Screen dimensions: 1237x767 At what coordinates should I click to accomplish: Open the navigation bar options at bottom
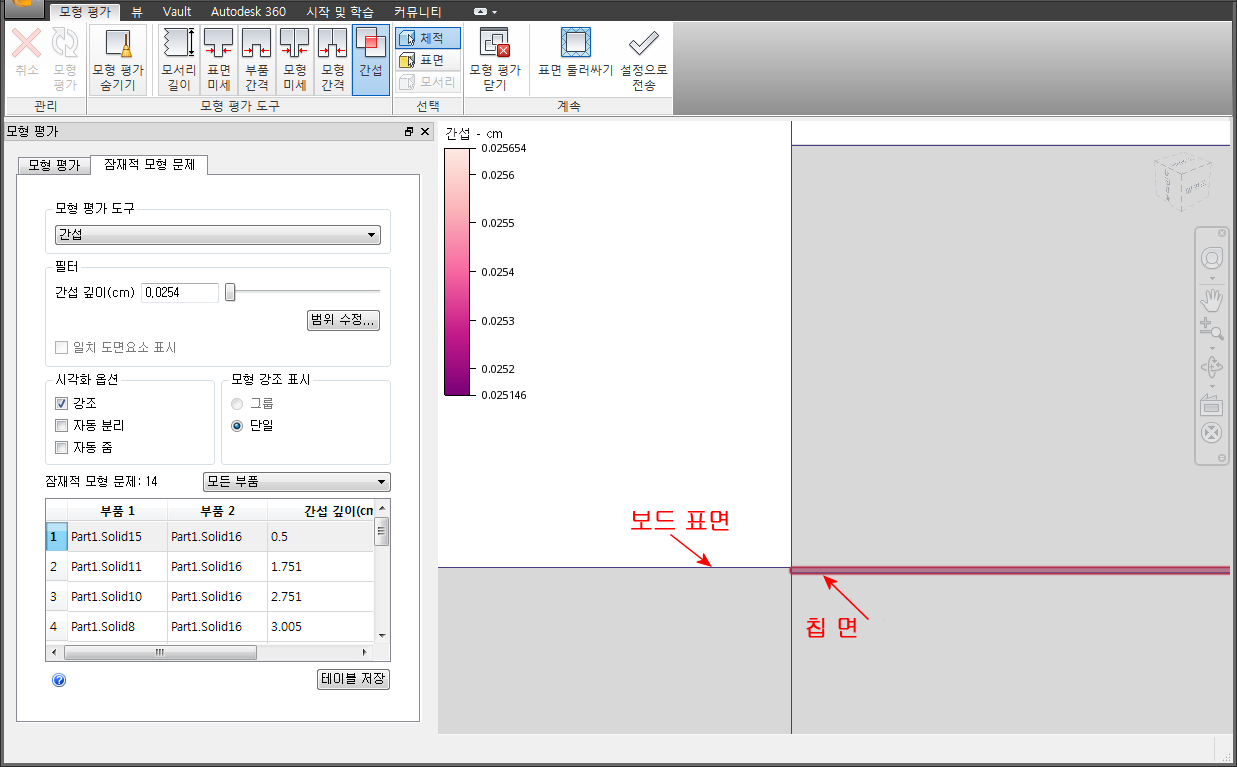coord(1222,458)
